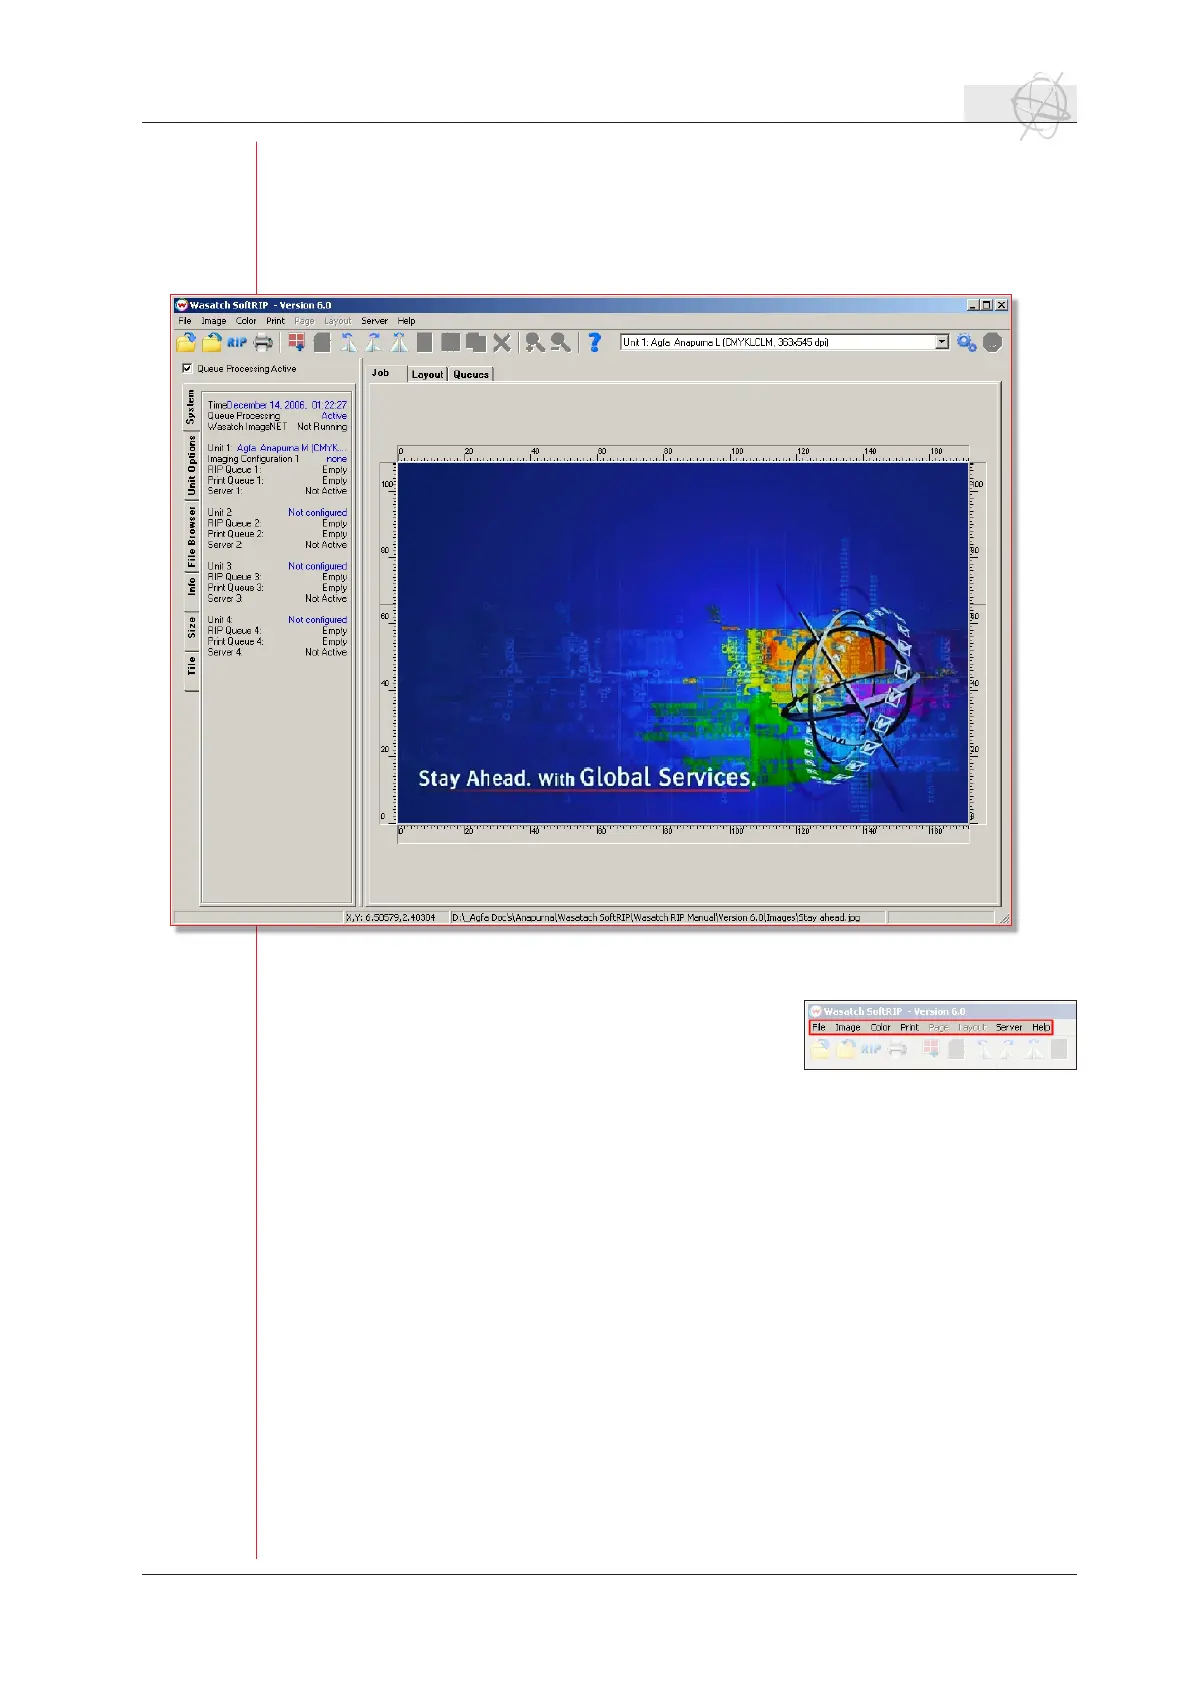Click the Unit 4 Not configured row
The width and height of the screenshot is (1191, 1684).
(x=277, y=620)
